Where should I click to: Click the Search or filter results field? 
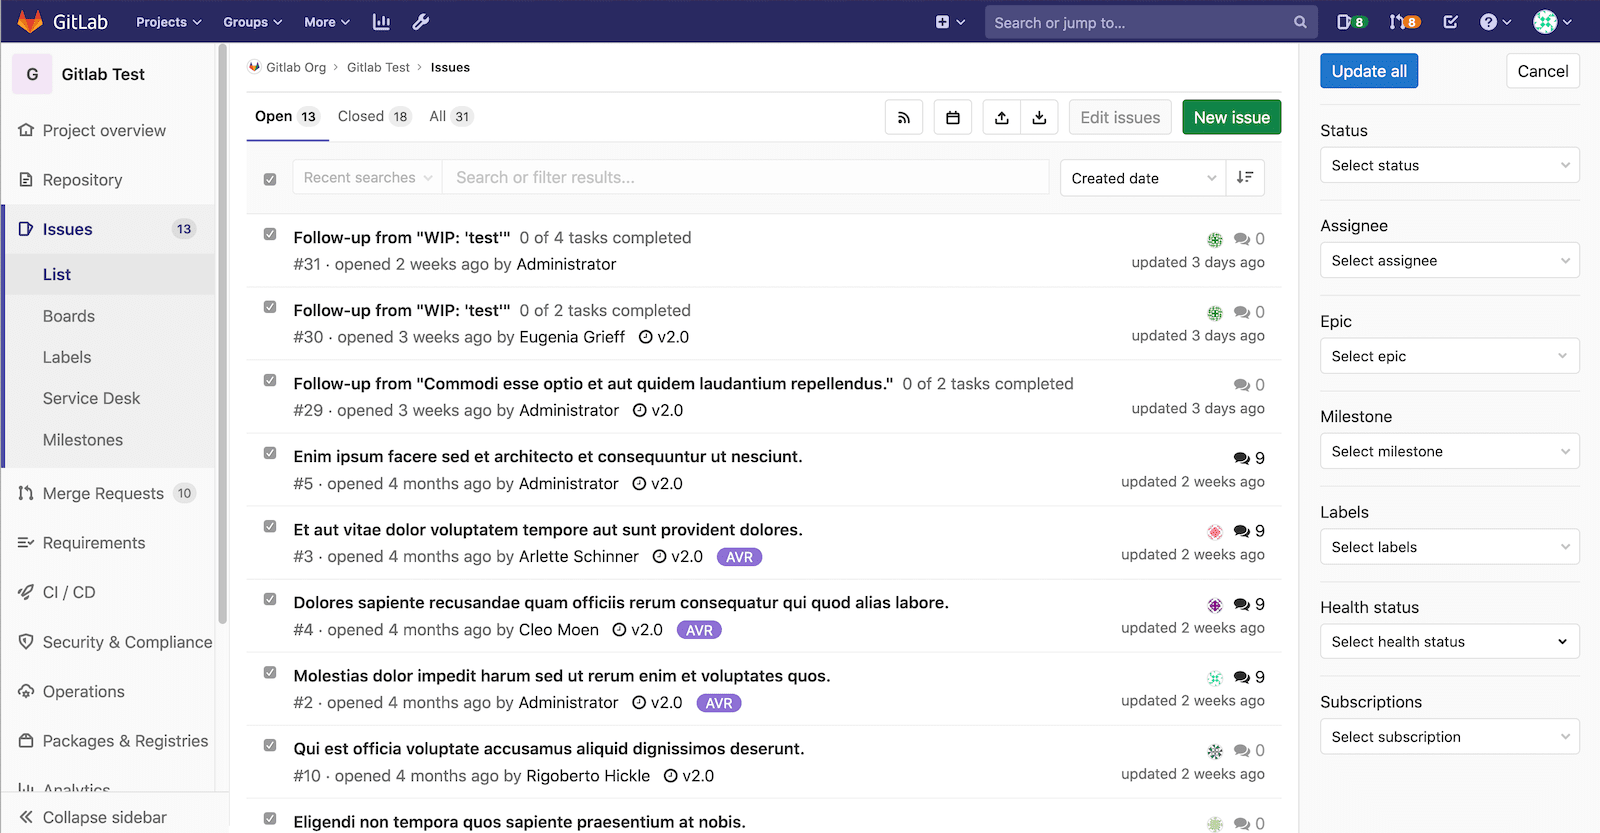click(745, 178)
